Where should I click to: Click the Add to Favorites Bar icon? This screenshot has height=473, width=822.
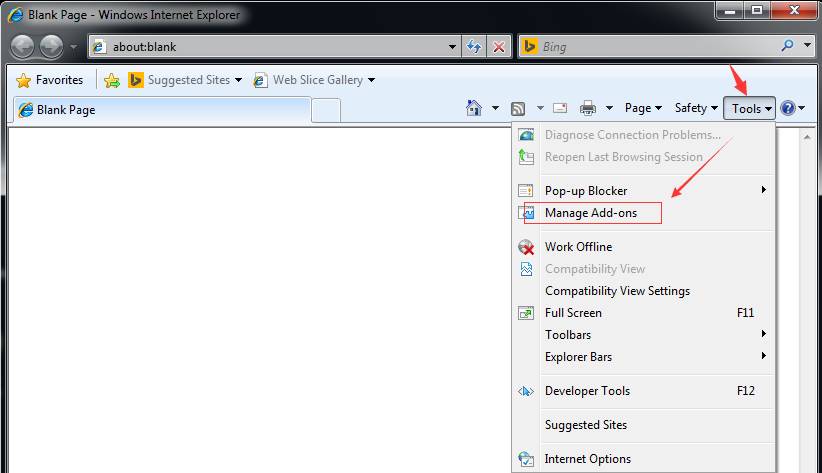[112, 80]
